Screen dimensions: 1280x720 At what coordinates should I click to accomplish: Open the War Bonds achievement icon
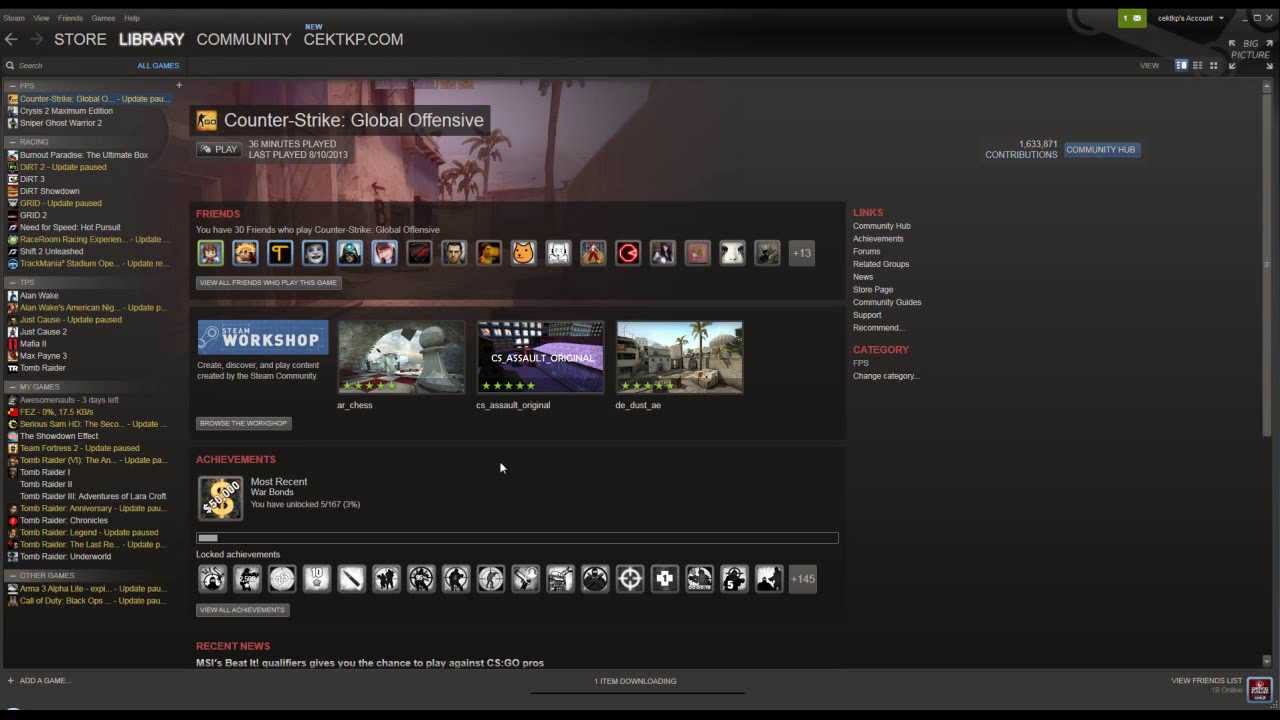[220, 497]
